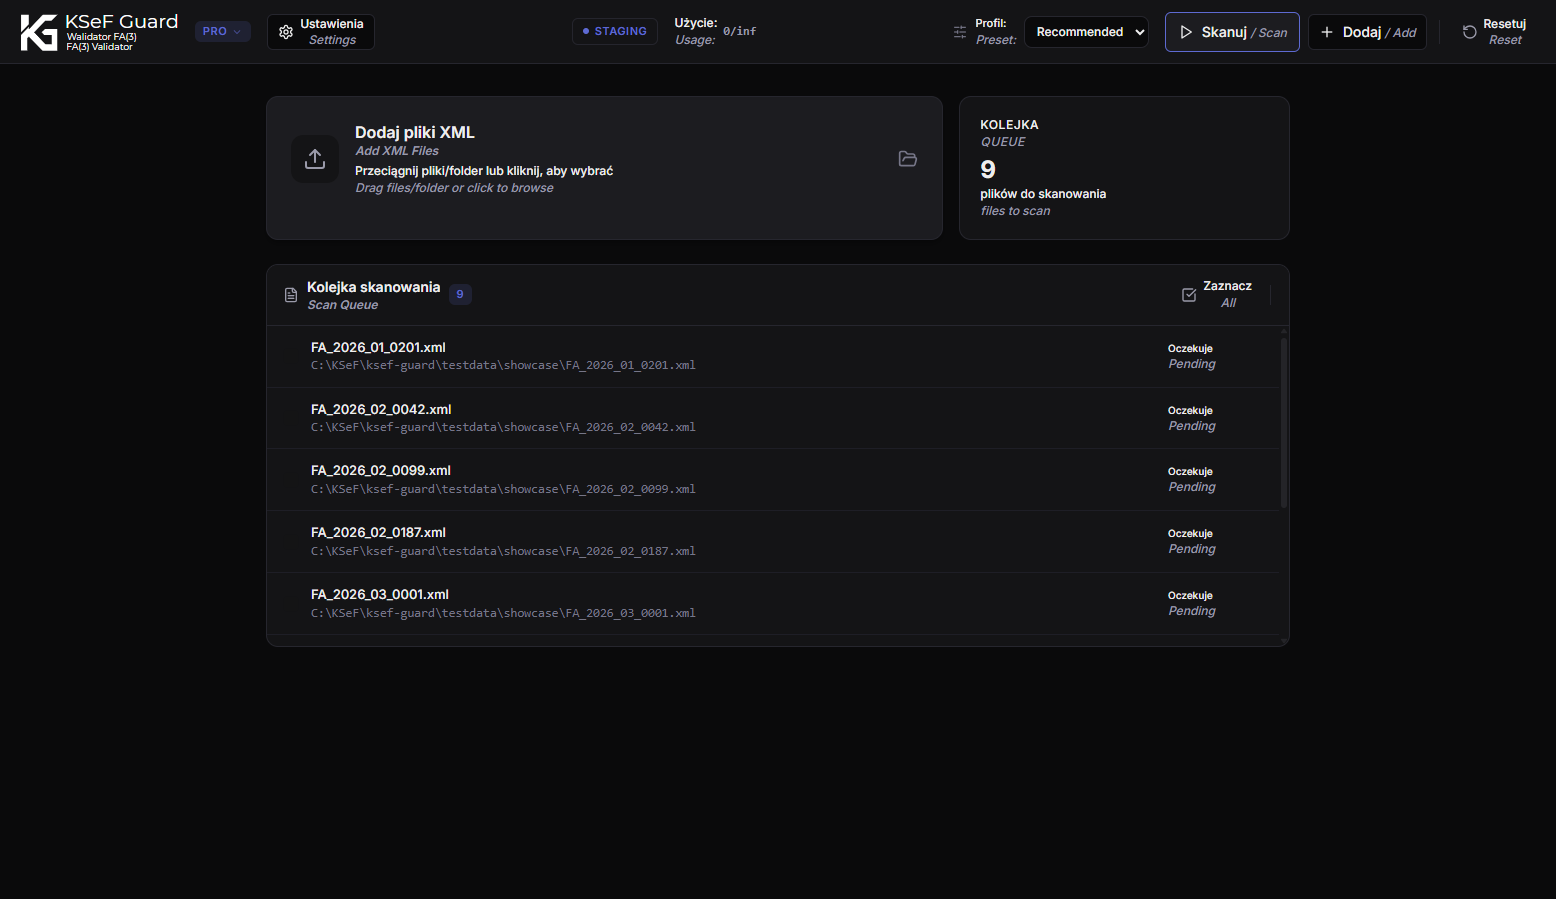Image resolution: width=1556 pixels, height=899 pixels.
Task: Click 'Drag files/folder or click to browse' text
Action: [454, 188]
